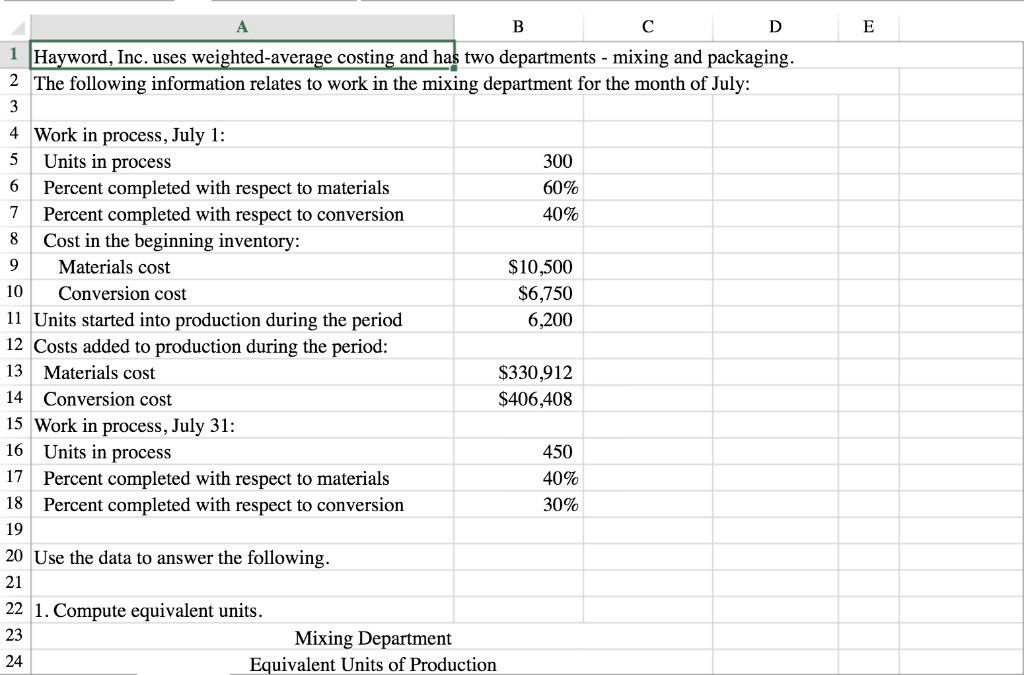Image resolution: width=1024 pixels, height=675 pixels.
Task: Select column C header
Action: (x=647, y=27)
